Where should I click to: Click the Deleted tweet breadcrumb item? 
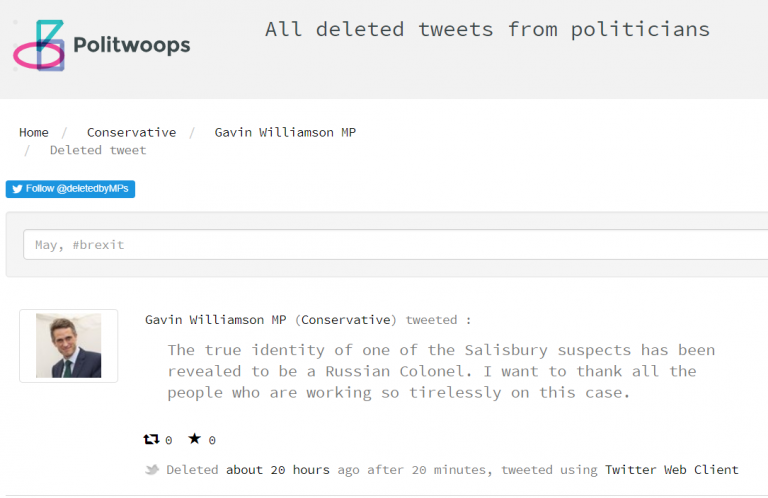(x=98, y=150)
